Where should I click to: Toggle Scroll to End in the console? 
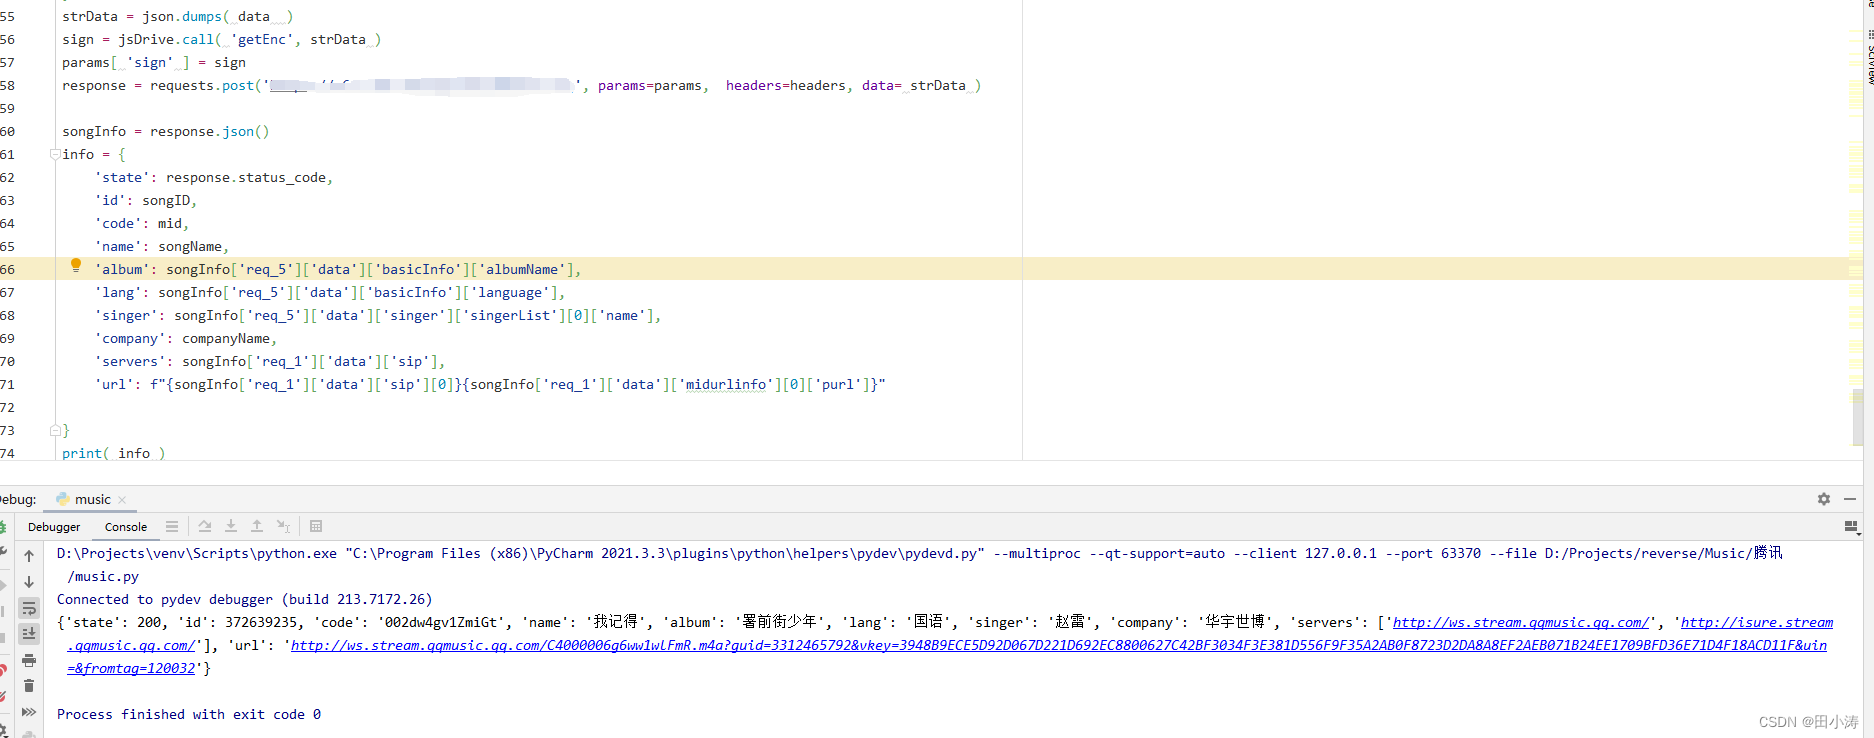tap(29, 634)
